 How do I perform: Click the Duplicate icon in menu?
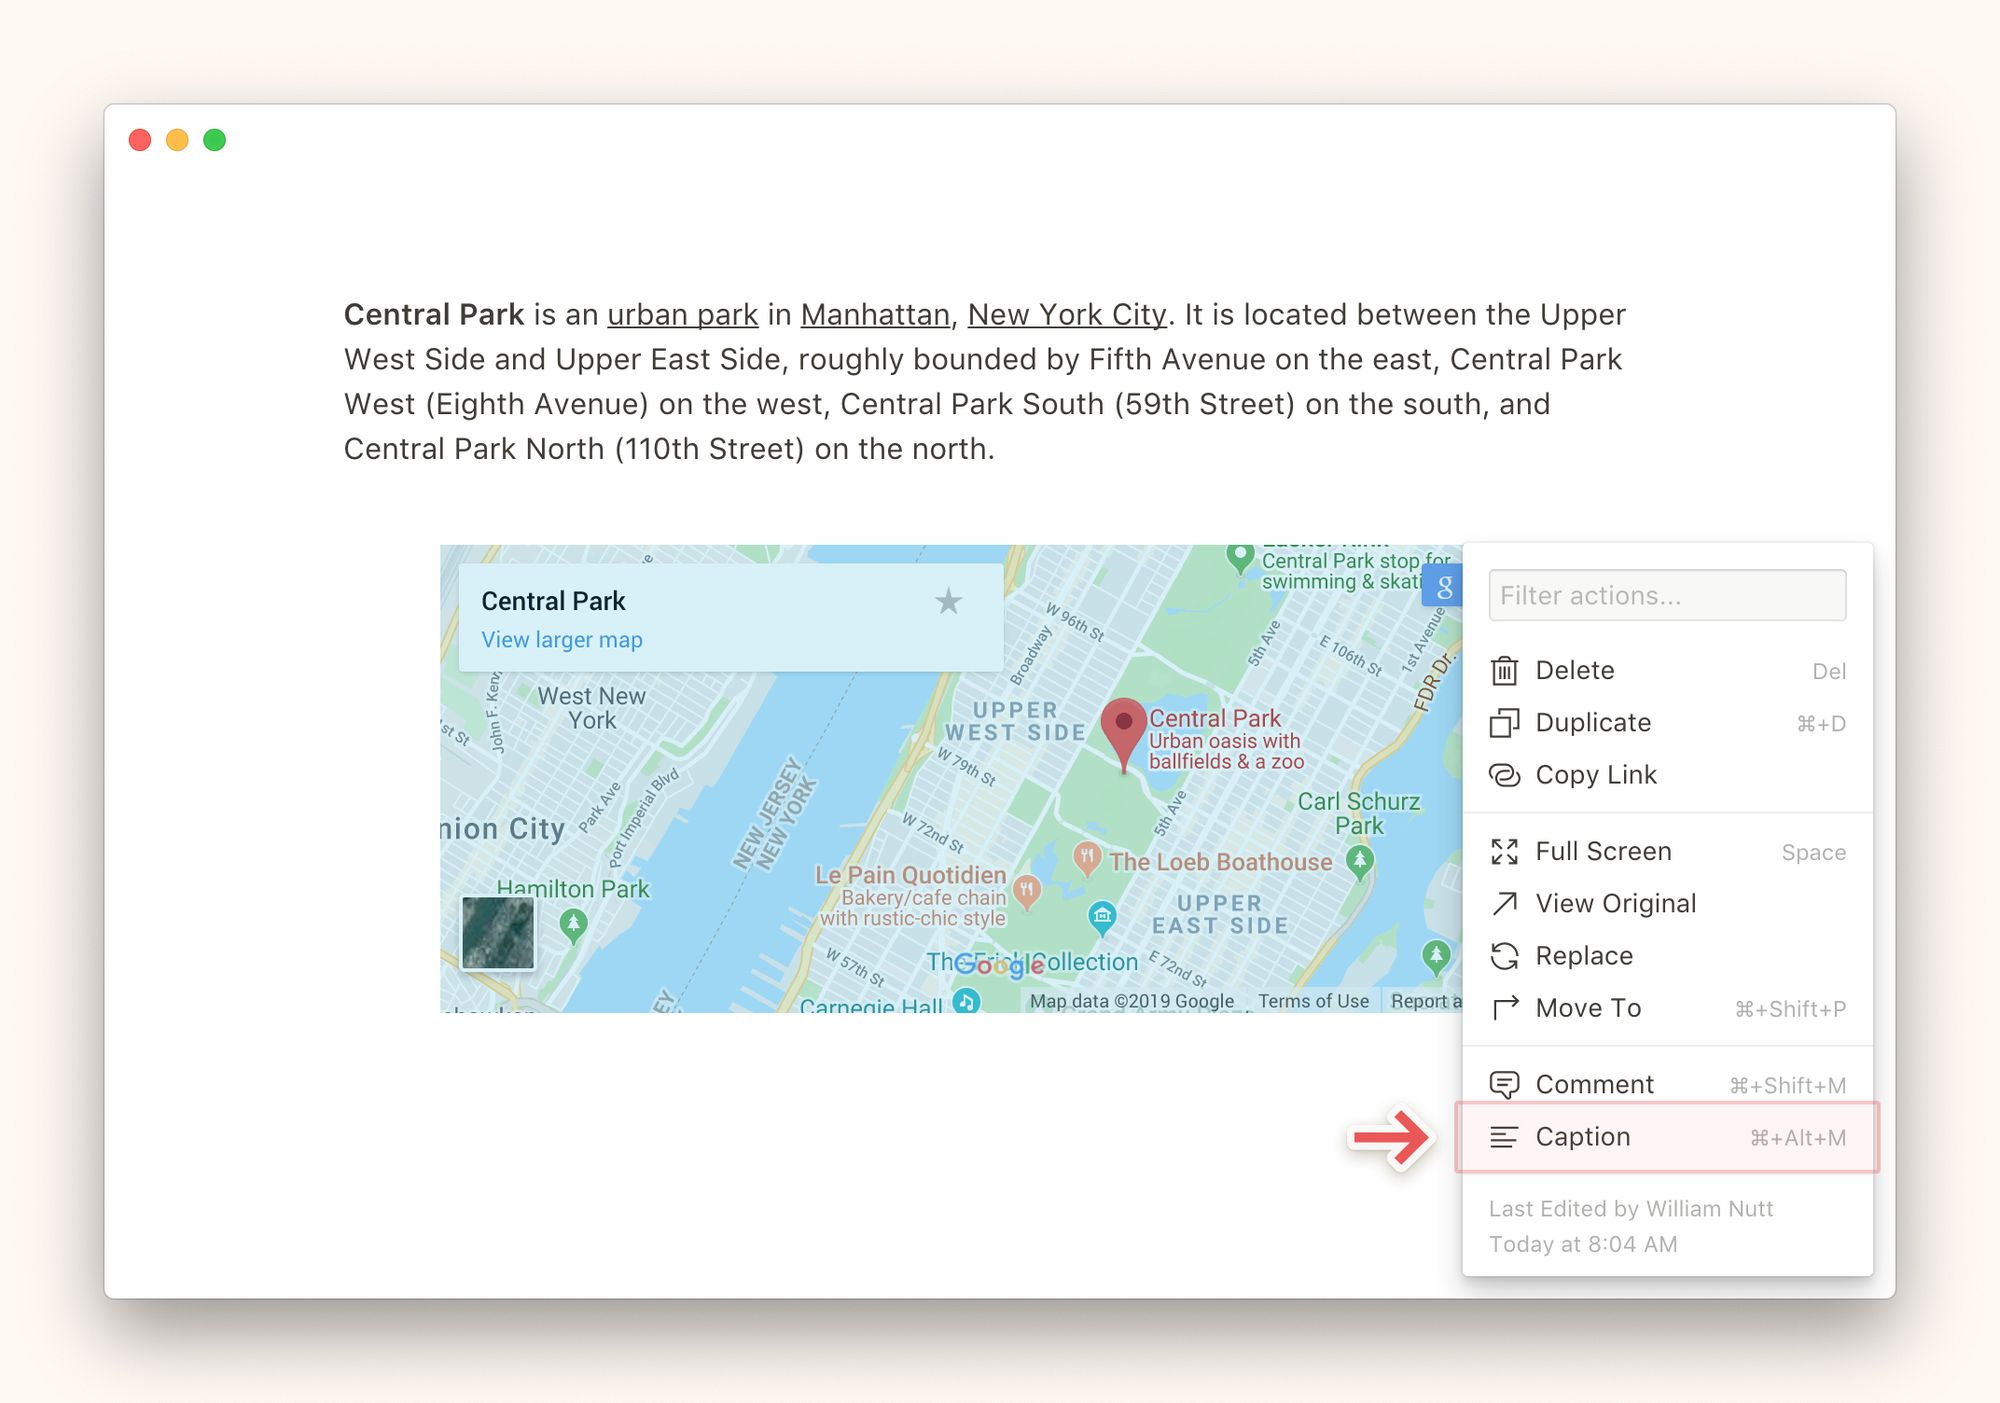(x=1504, y=722)
